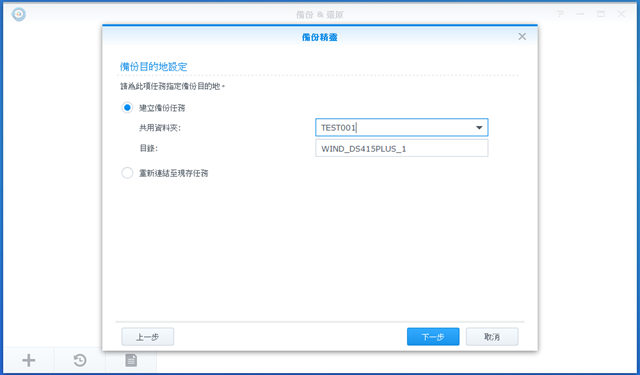Viewport: 640px width, 375px height.
Task: Click the add backup task plus icon
Action: pyautogui.click(x=29, y=360)
